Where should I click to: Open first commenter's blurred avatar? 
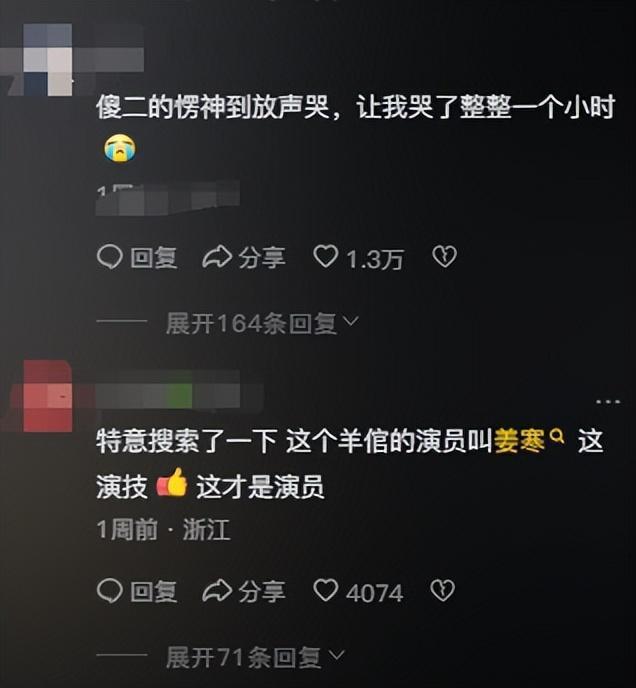47,60
